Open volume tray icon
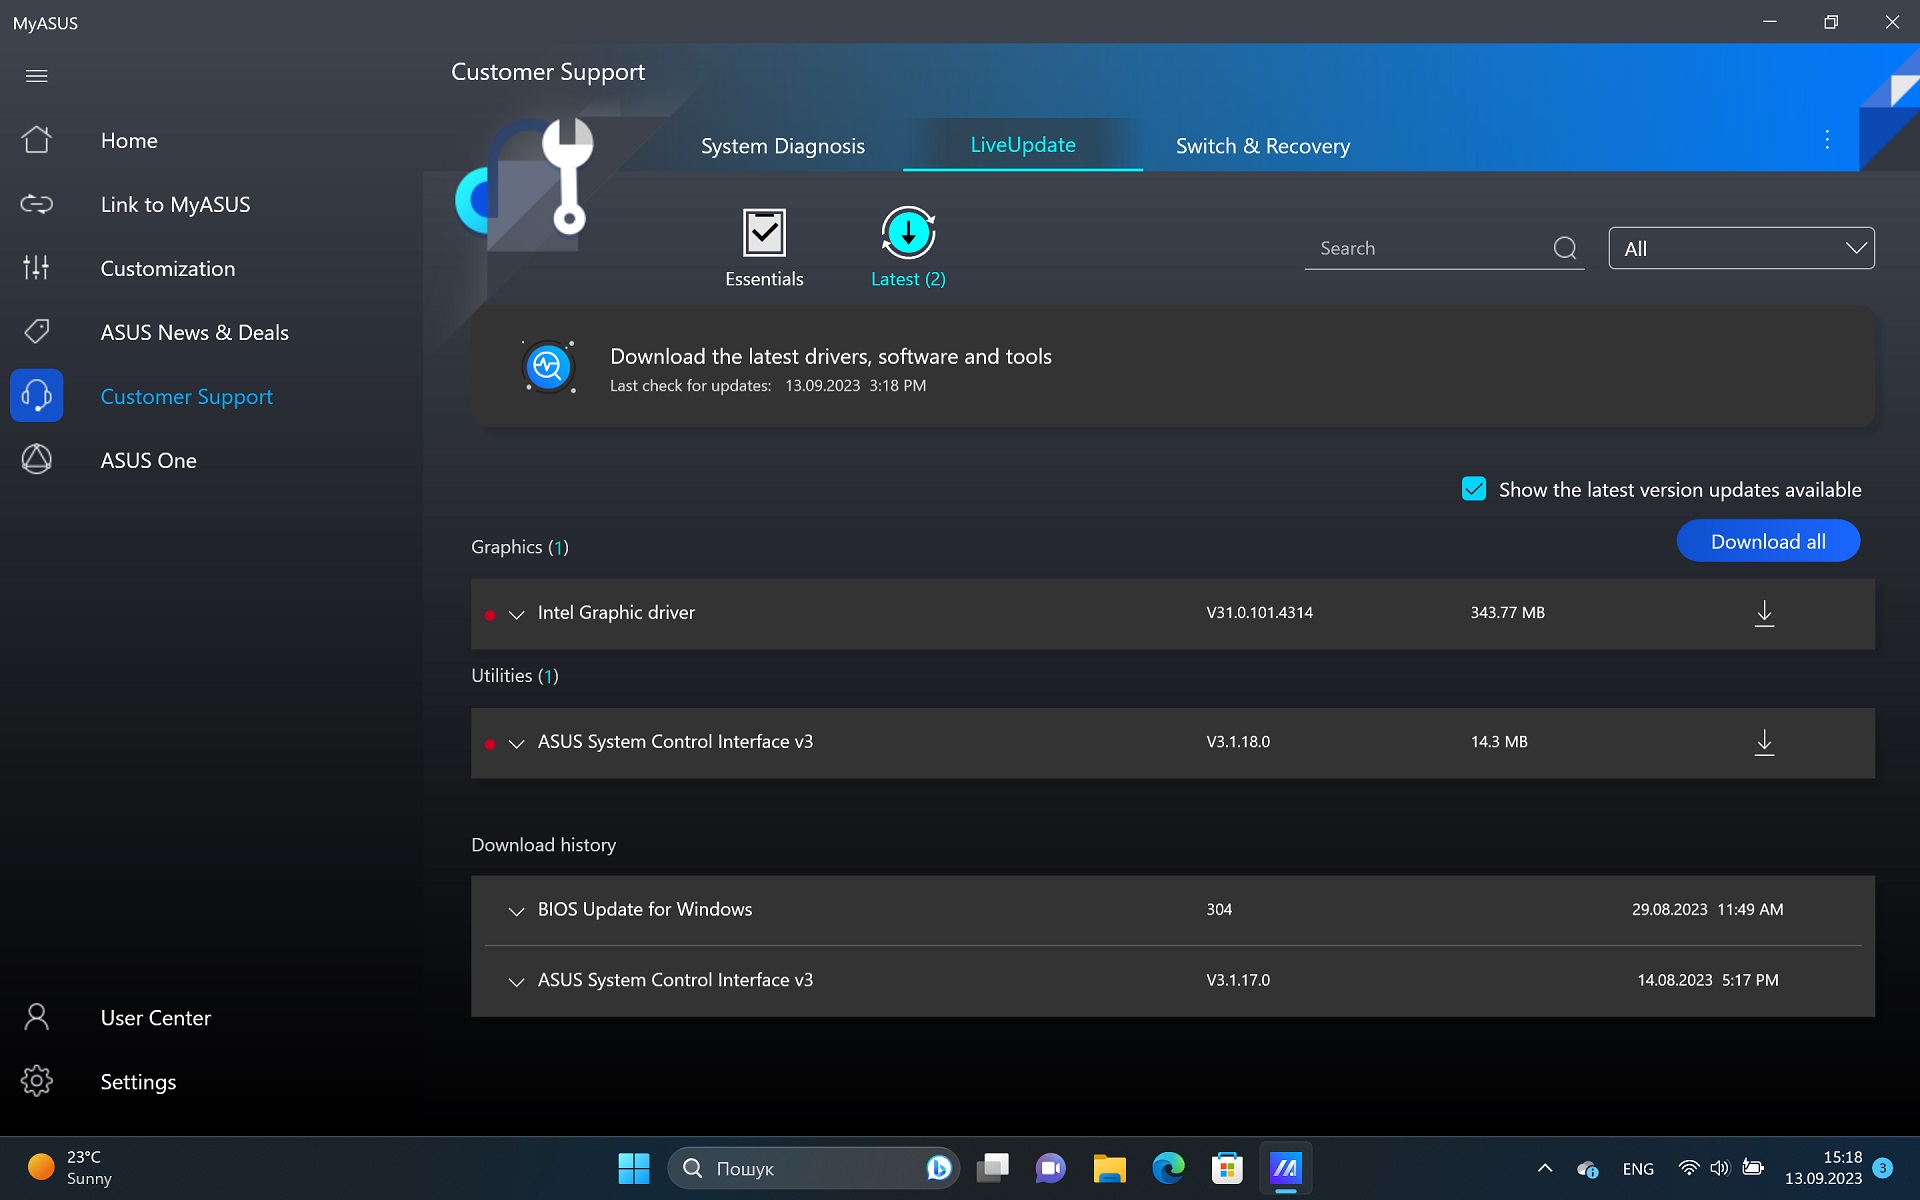The image size is (1920, 1200). (1720, 1168)
